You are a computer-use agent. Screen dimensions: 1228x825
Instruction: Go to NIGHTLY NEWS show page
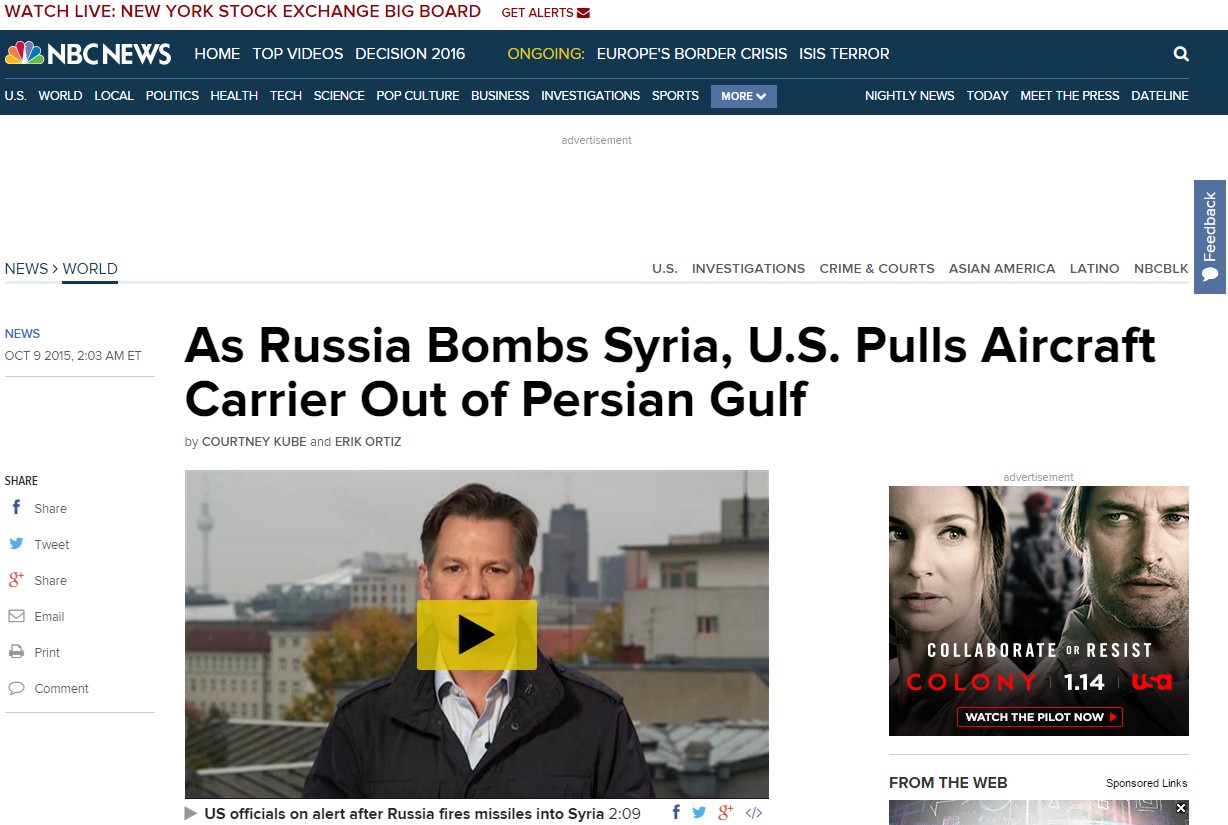click(910, 96)
